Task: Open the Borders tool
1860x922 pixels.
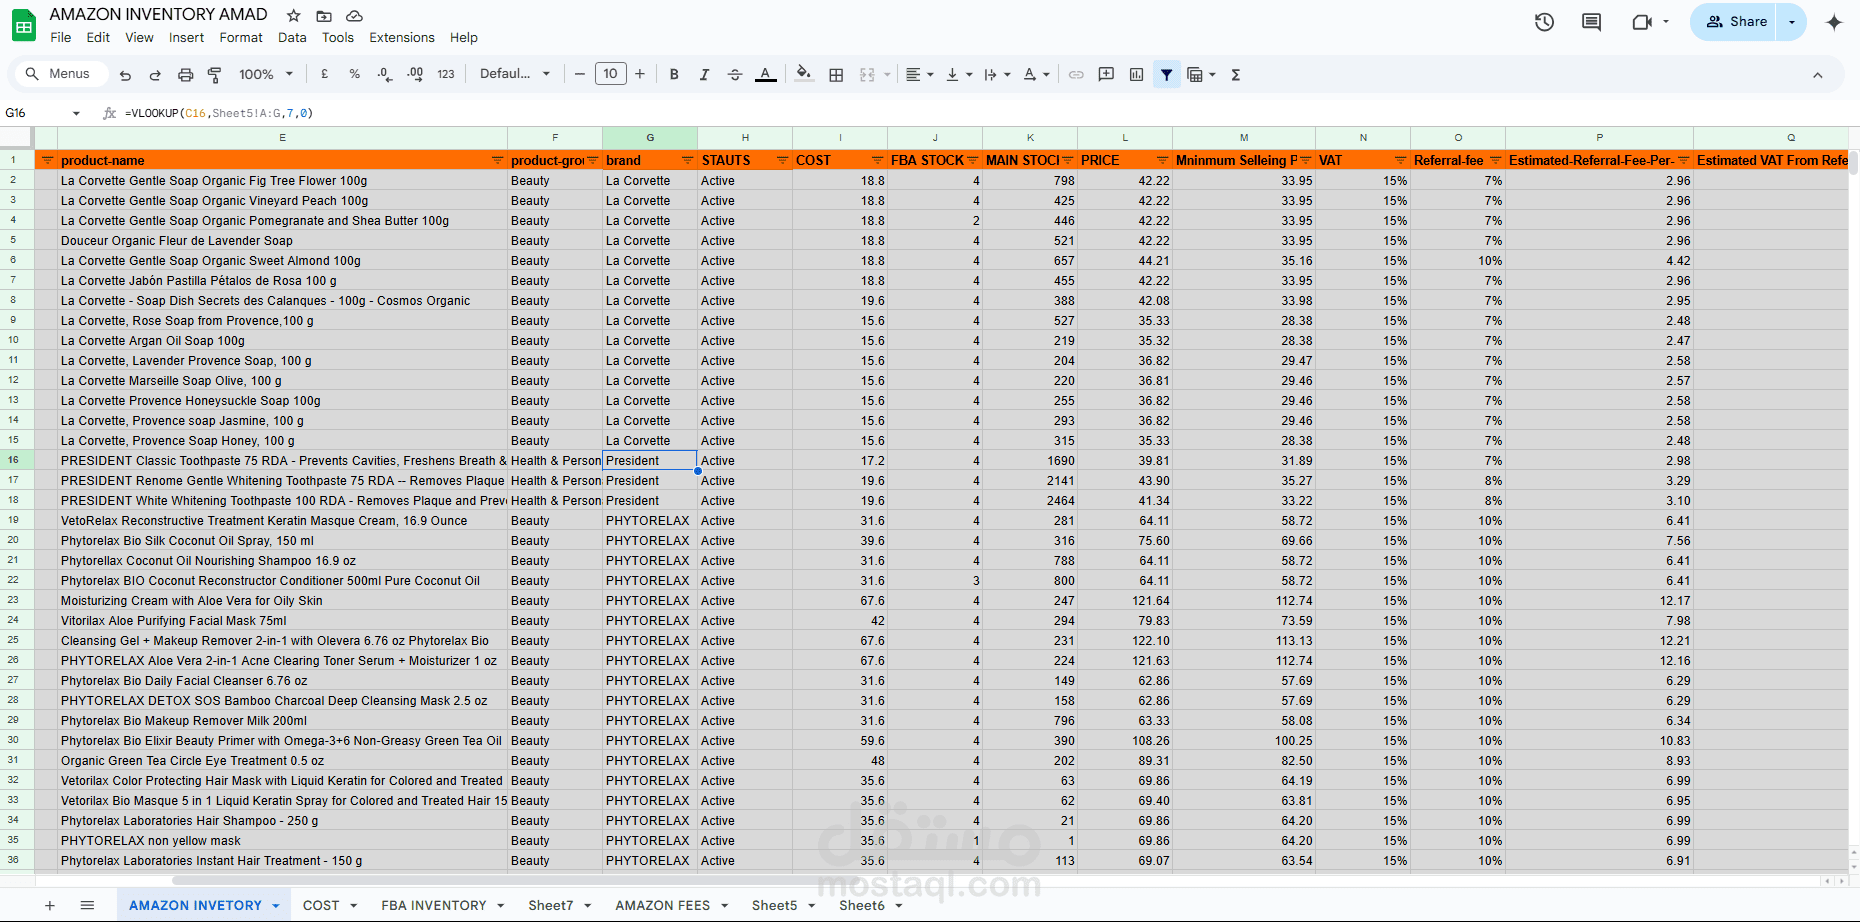Action: 836,74
